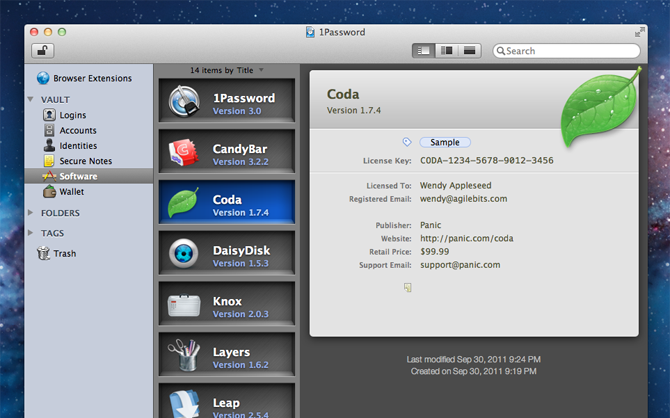Image resolution: width=670 pixels, height=418 pixels.
Task: Click the DaisyDisk eye icon
Action: [184, 253]
